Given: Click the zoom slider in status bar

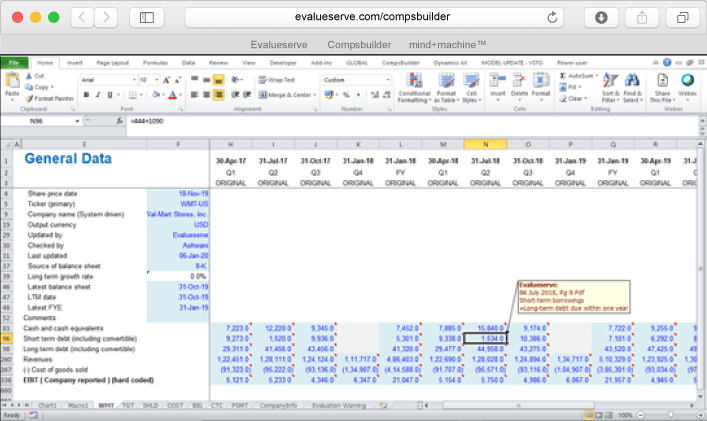Looking at the screenshot, I should [670, 415].
